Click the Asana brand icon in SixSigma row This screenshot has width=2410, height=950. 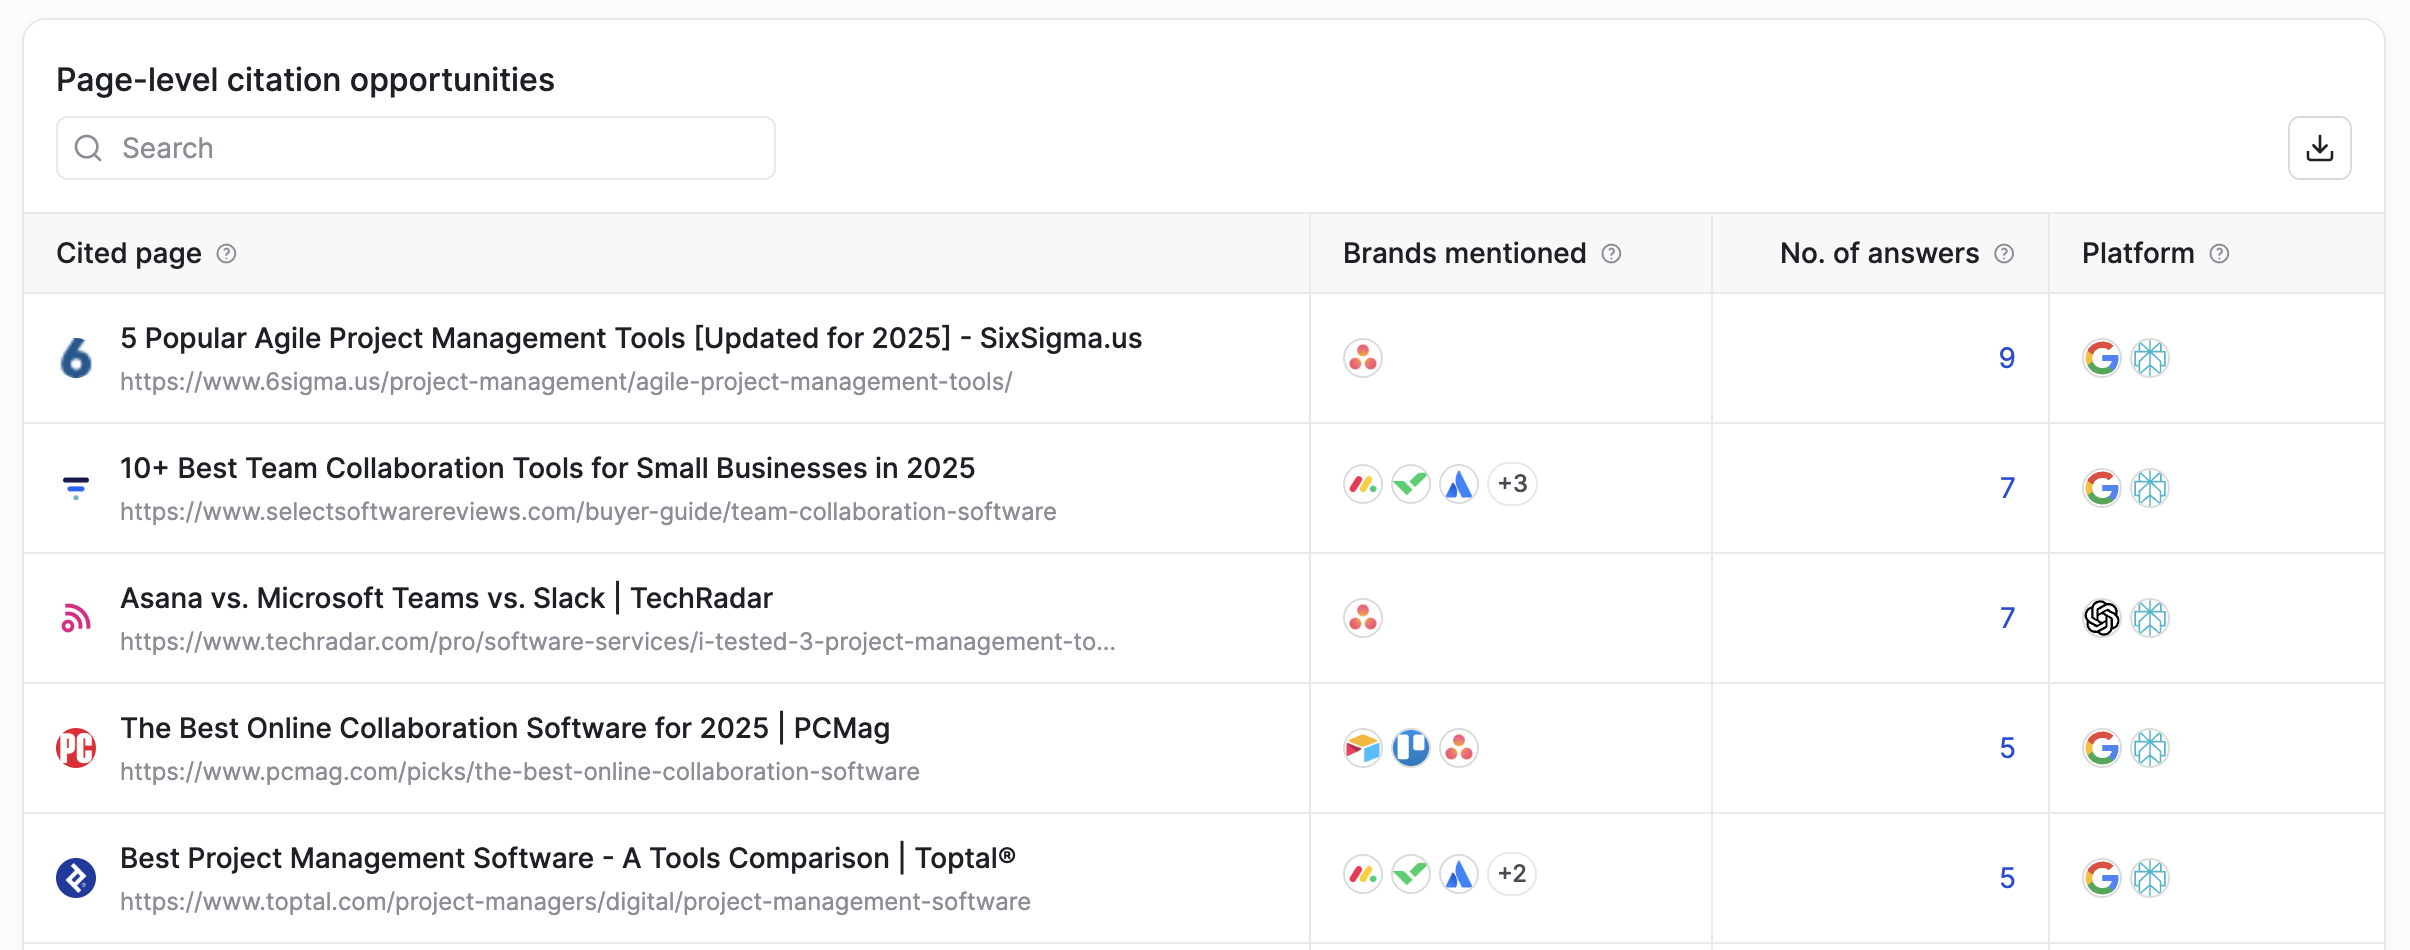tap(1363, 358)
